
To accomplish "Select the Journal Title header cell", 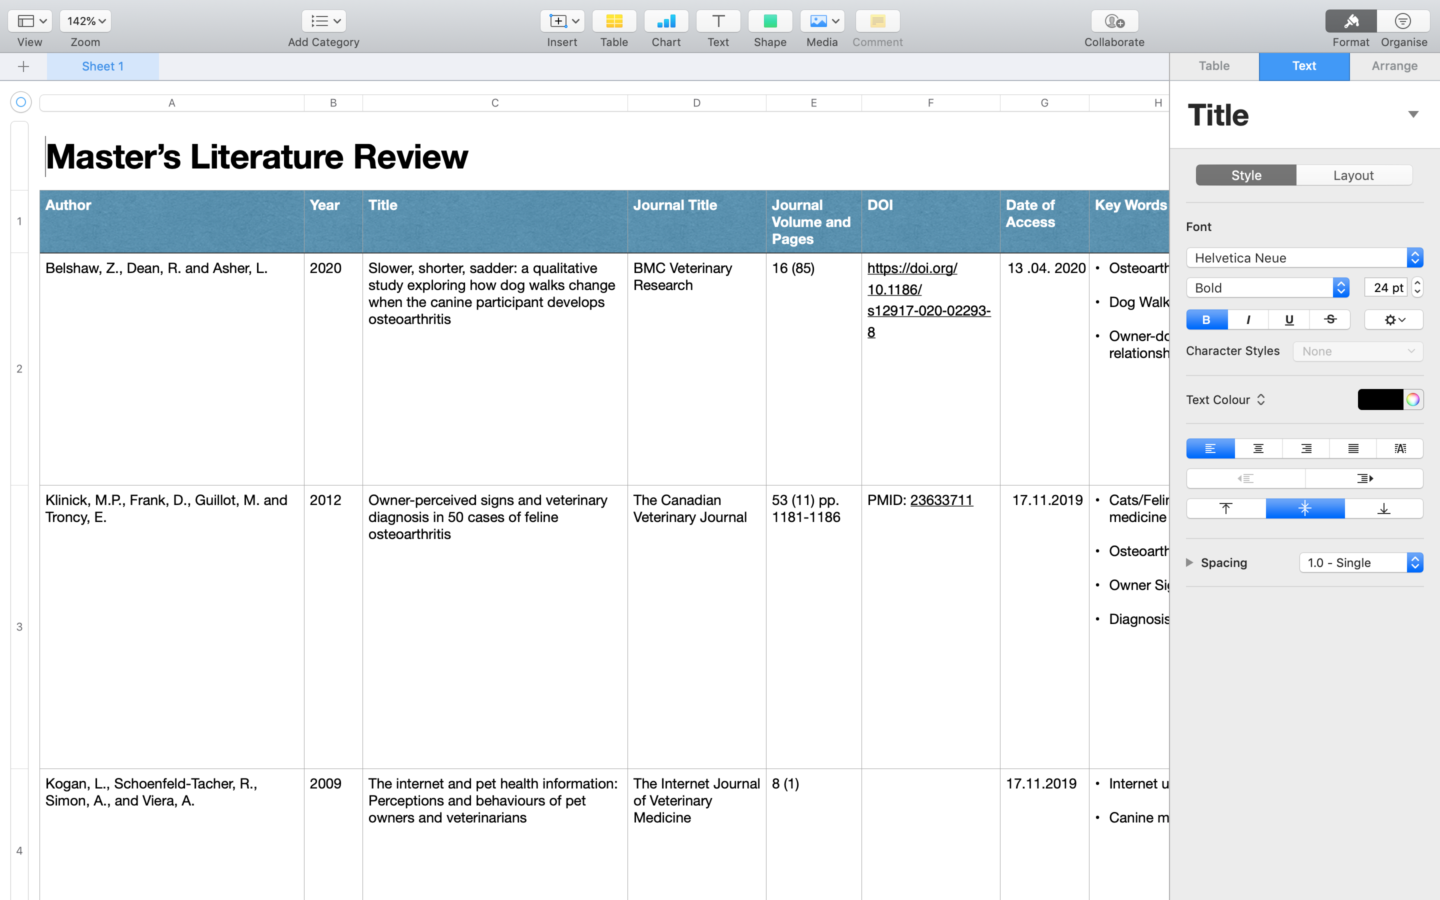I will point(697,221).
